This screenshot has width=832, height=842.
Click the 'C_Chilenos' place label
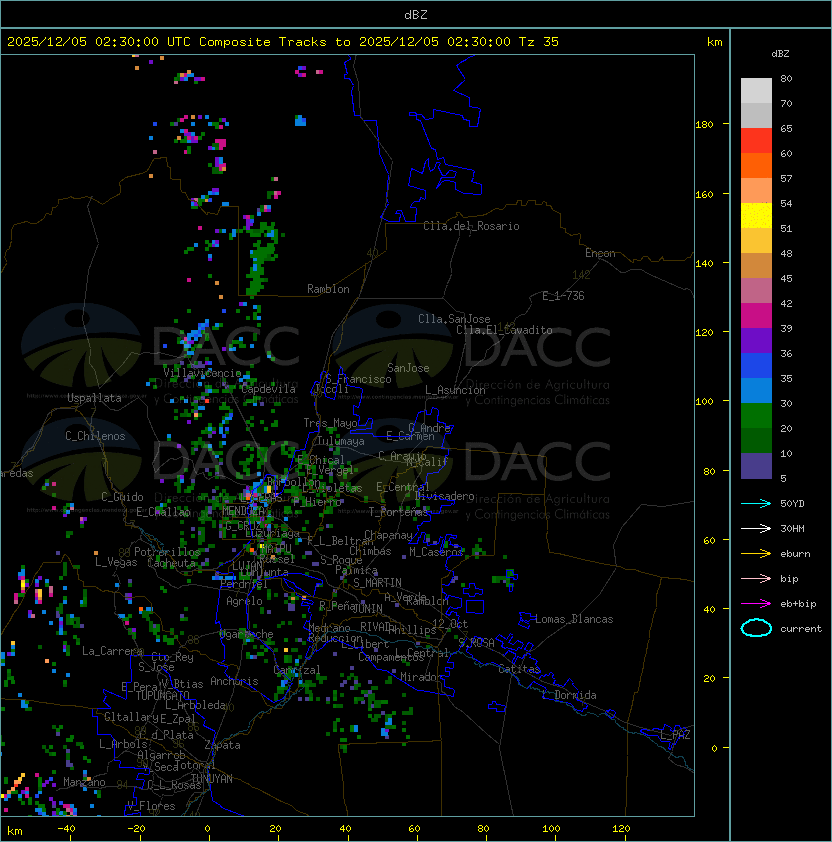(x=95, y=436)
